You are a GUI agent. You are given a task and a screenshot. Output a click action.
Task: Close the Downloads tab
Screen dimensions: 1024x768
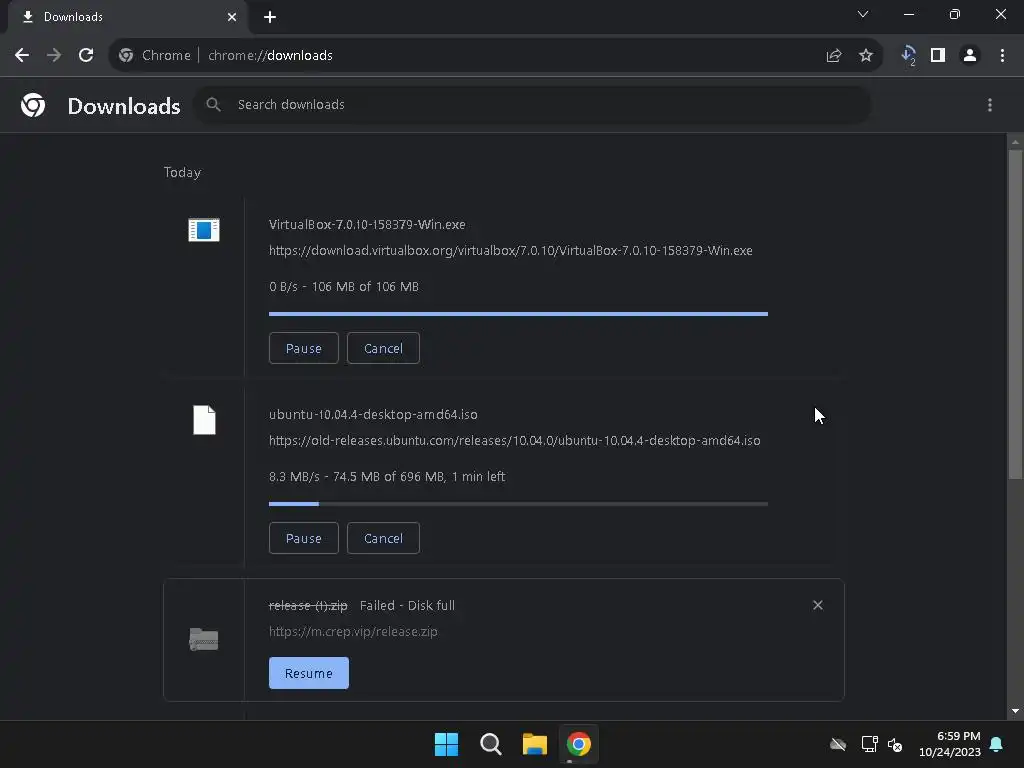point(232,17)
